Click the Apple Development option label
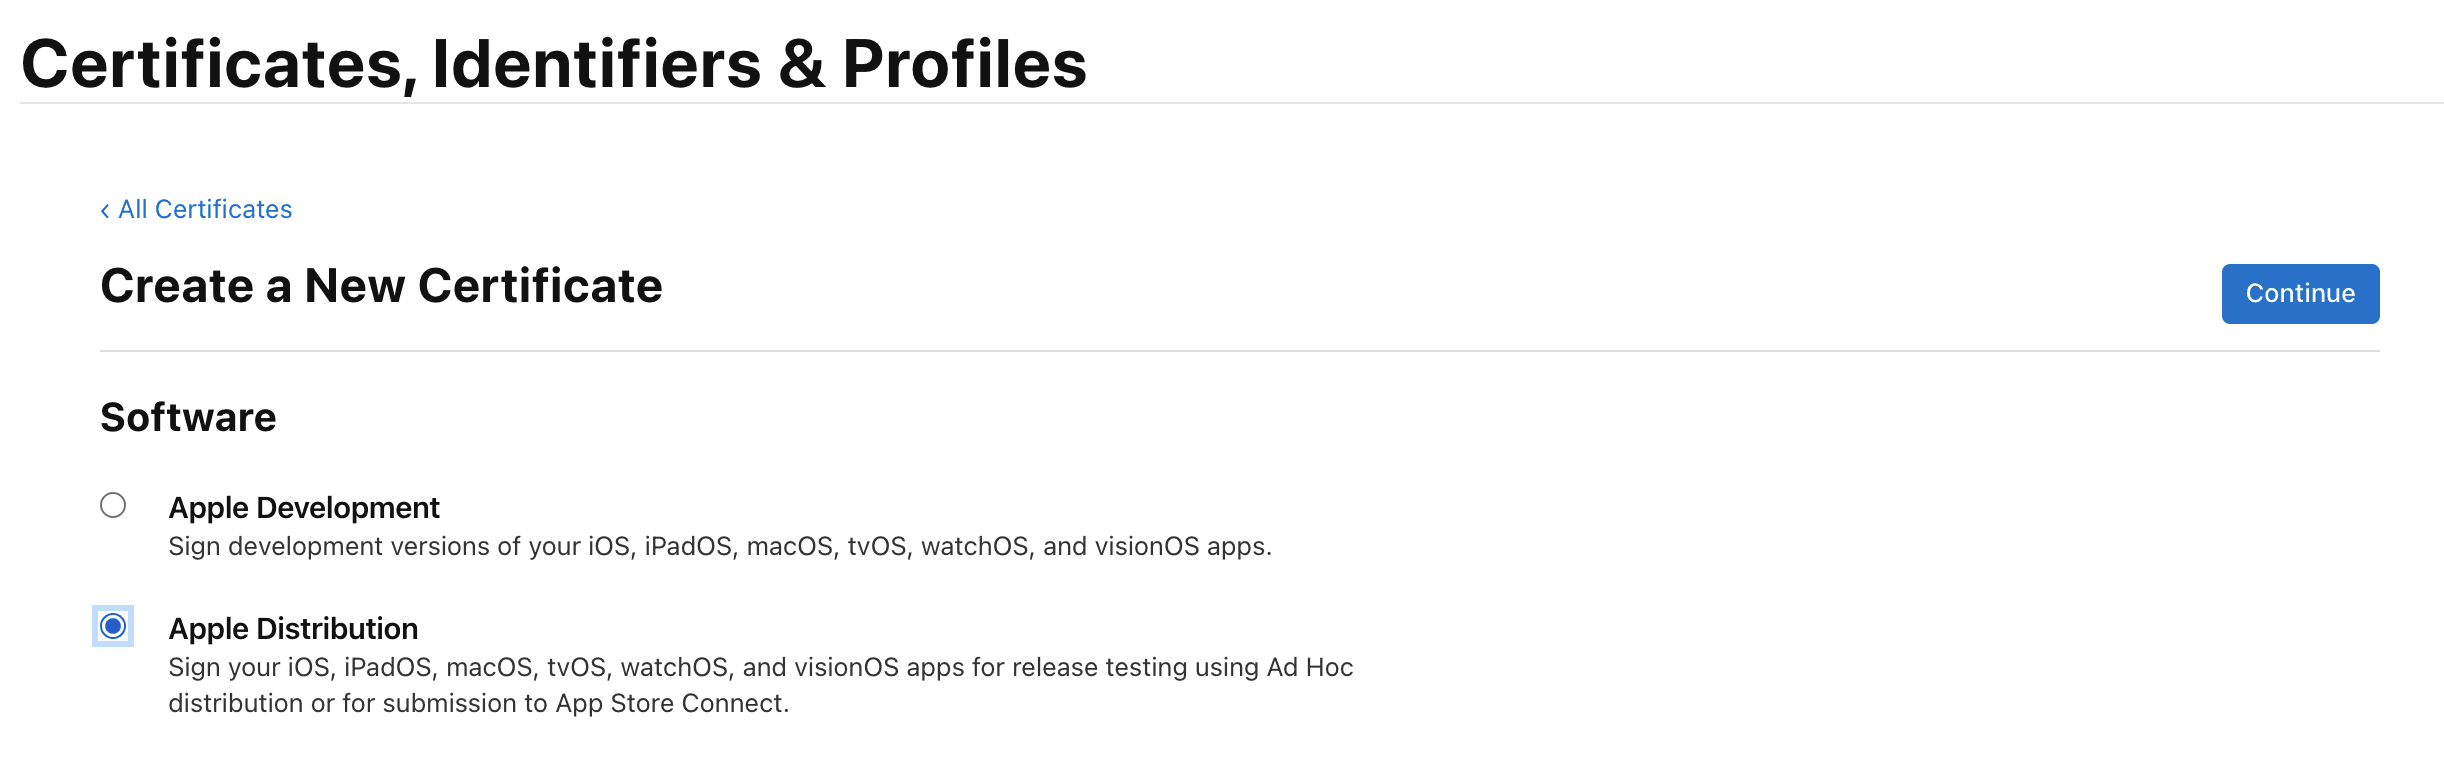The image size is (2444, 758). pyautogui.click(x=304, y=508)
